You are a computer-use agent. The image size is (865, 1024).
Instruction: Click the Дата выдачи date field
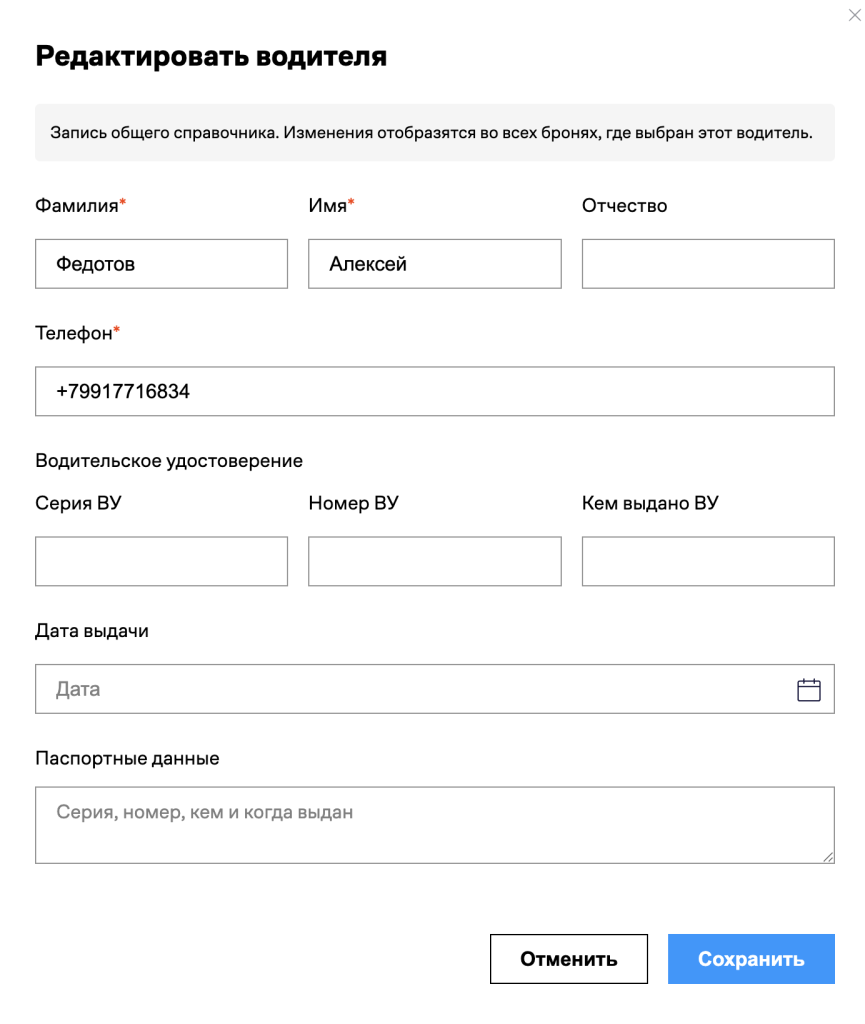(435, 689)
